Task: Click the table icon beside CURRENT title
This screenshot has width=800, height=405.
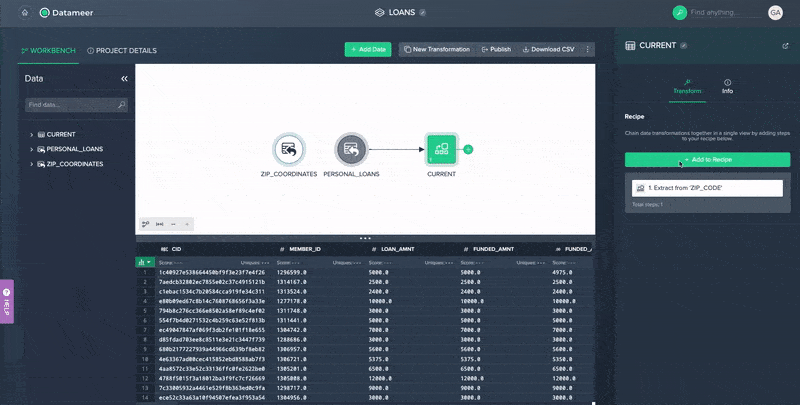Action: (x=630, y=45)
